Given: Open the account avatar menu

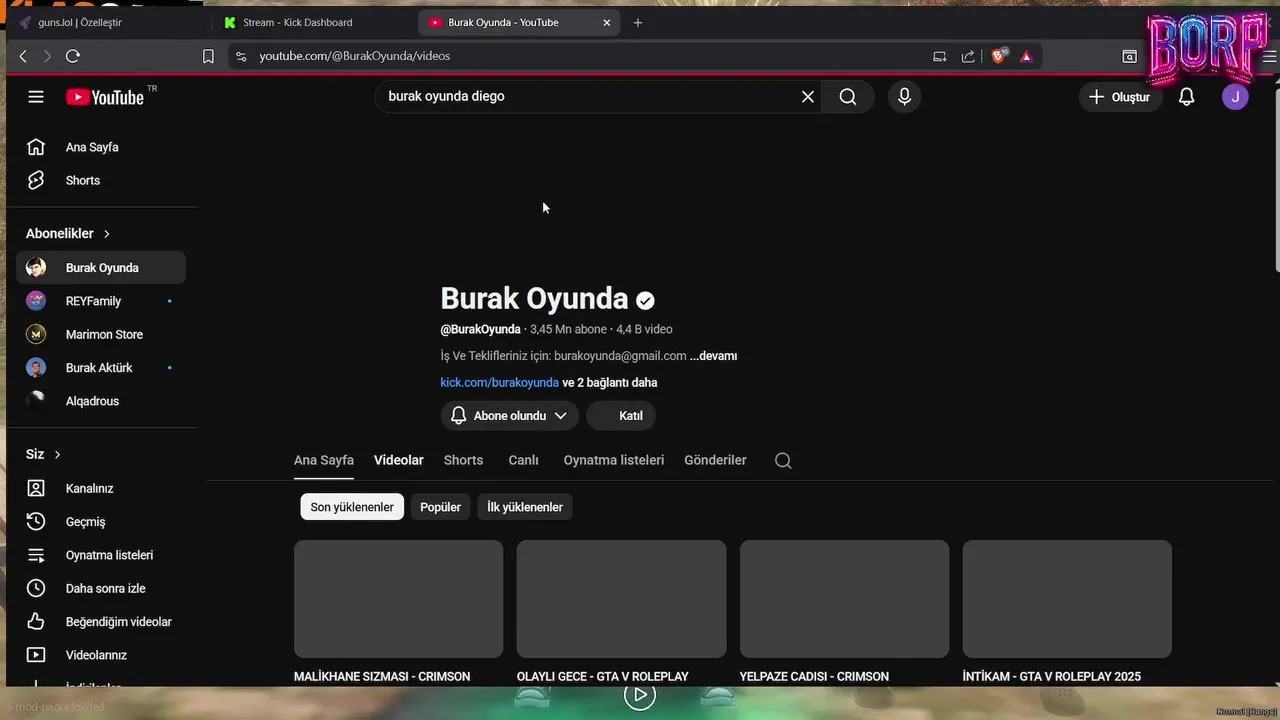Looking at the screenshot, I should [x=1235, y=97].
